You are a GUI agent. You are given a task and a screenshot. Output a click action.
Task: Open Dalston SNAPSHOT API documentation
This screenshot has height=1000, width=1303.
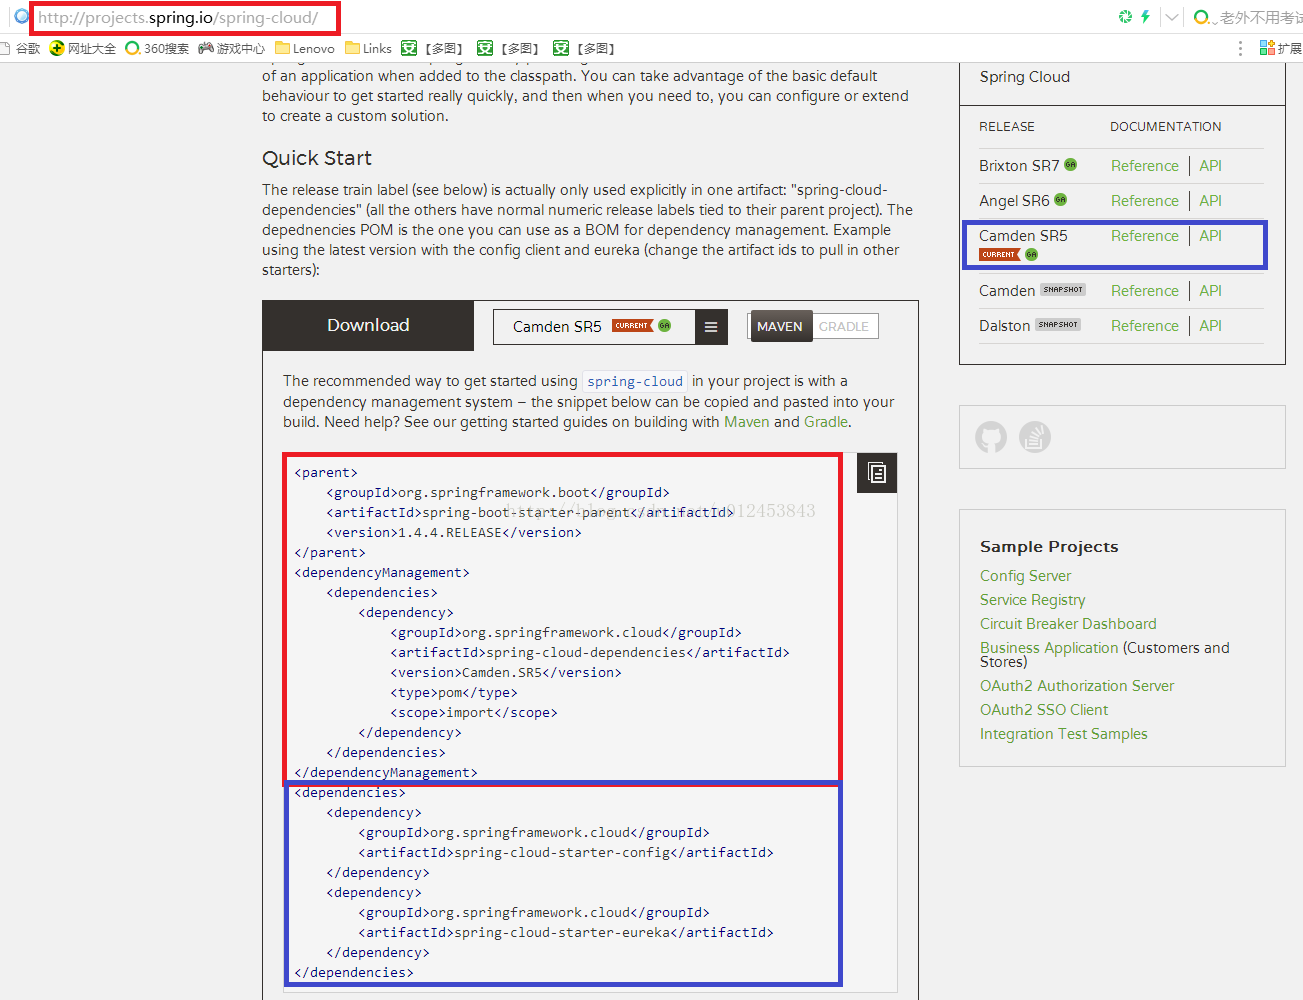pyautogui.click(x=1211, y=326)
